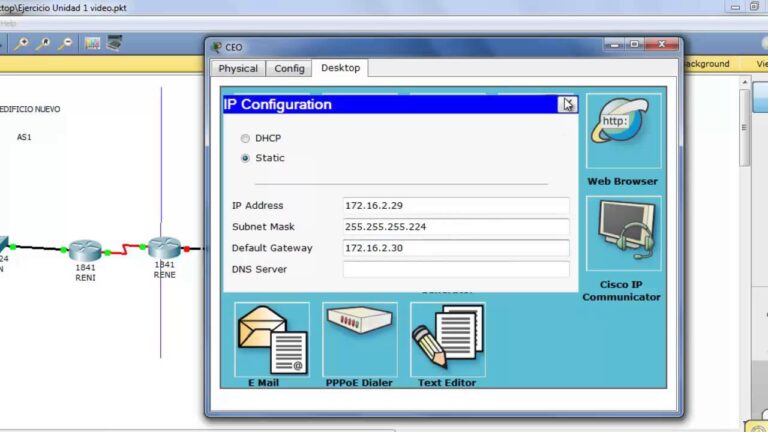Click the Default Gateway field

tap(455, 248)
